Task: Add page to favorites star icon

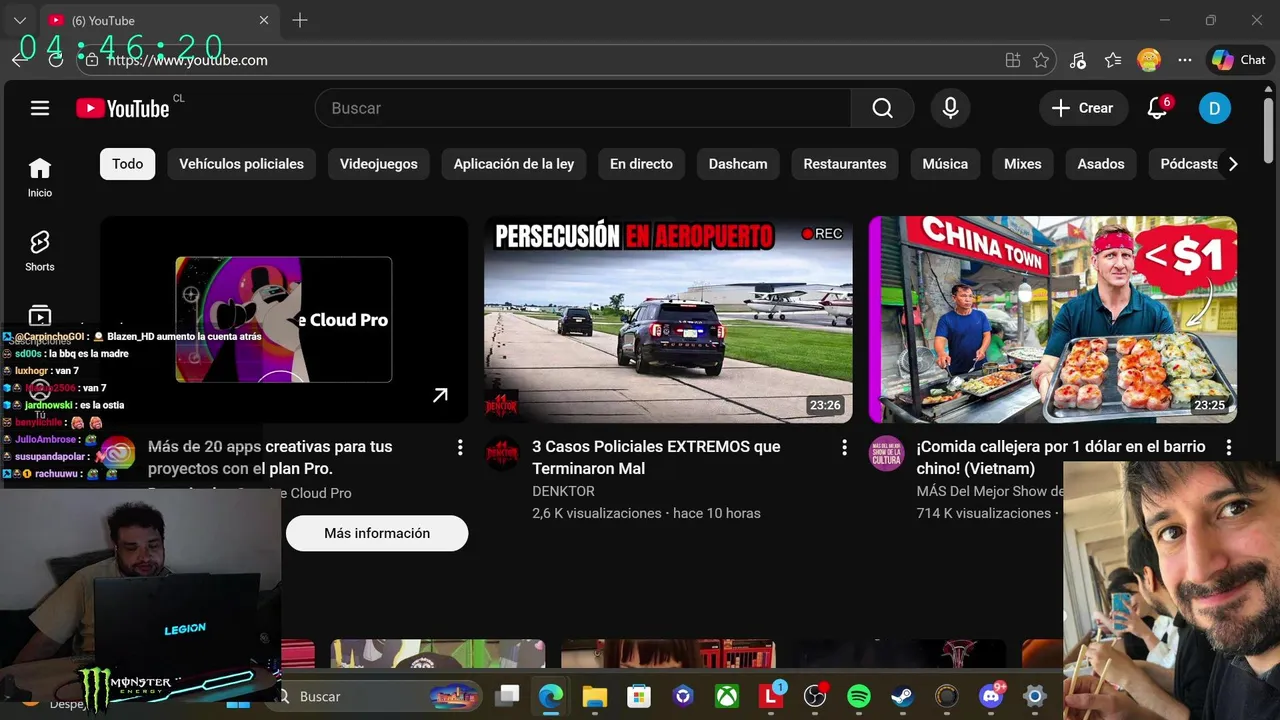Action: tap(1041, 60)
